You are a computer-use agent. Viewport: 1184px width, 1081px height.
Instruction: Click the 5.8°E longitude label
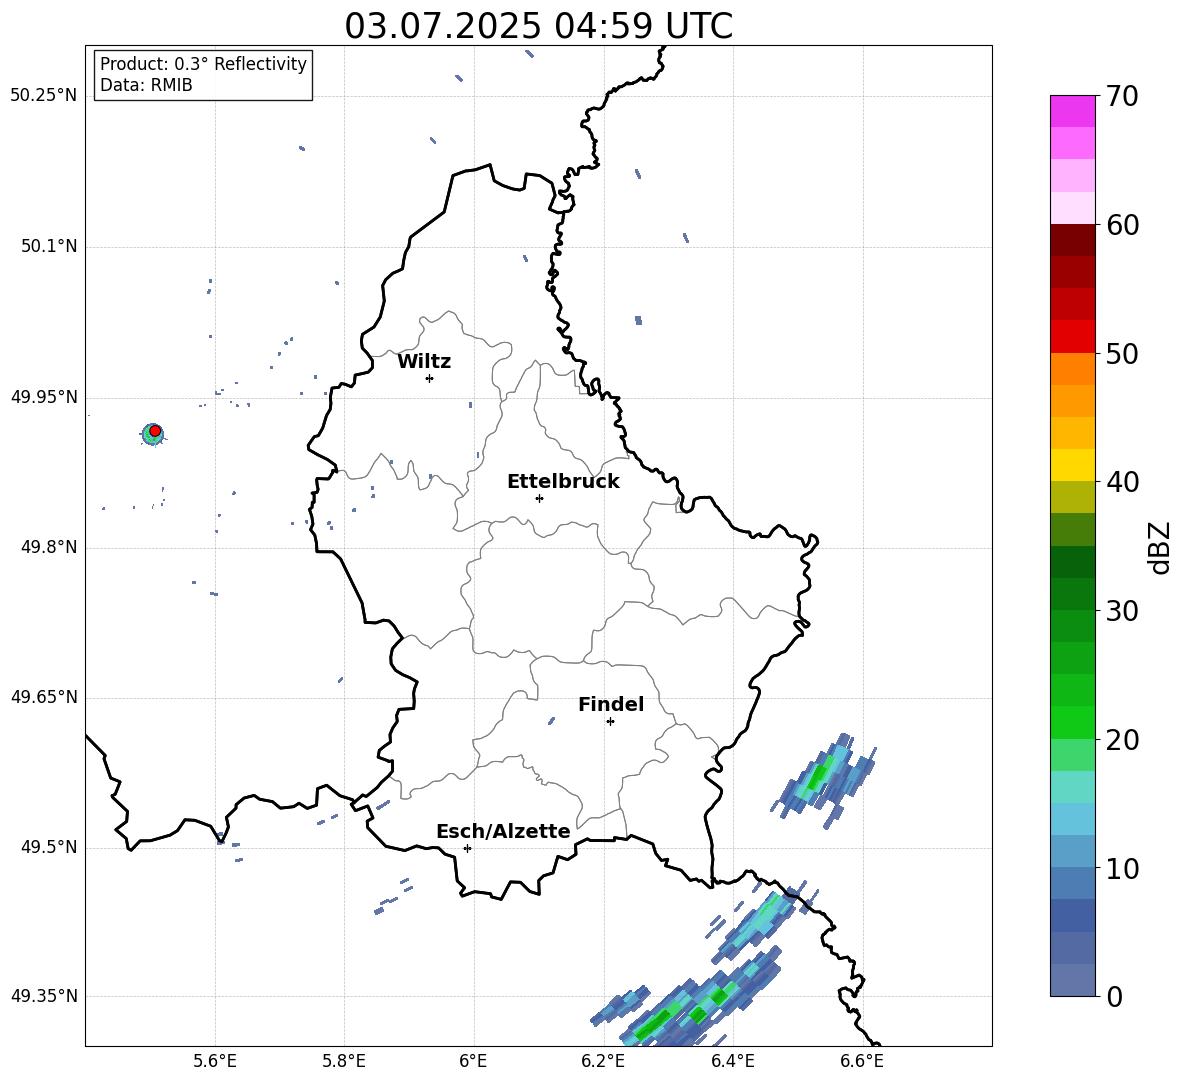pos(344,1061)
